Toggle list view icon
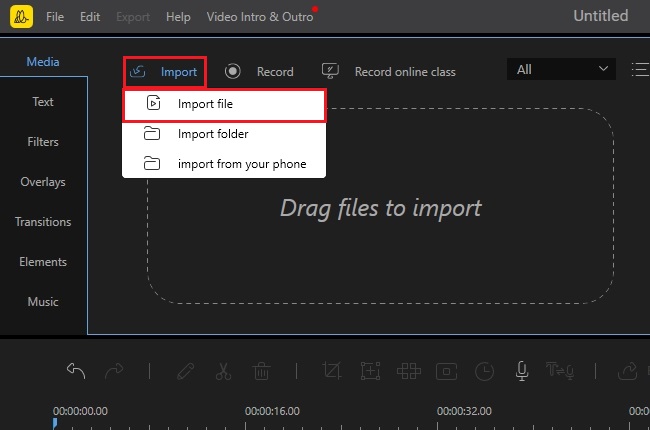650x430 pixels. (x=640, y=70)
